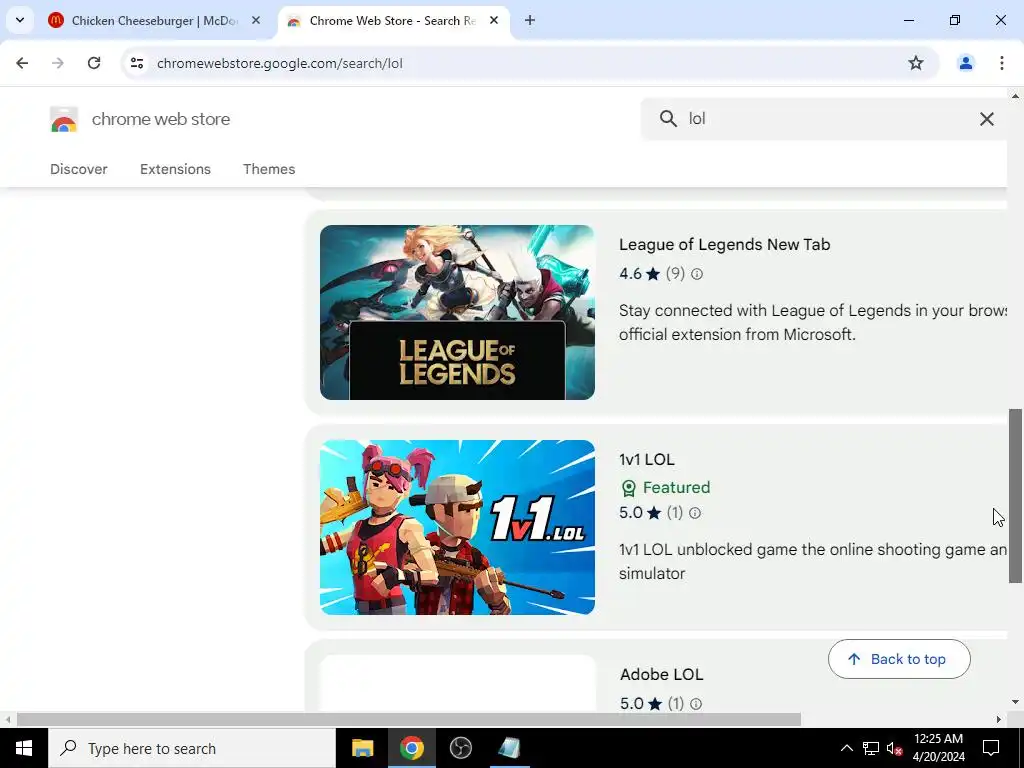Open the Themes tab
1024x768 pixels.
coord(269,169)
